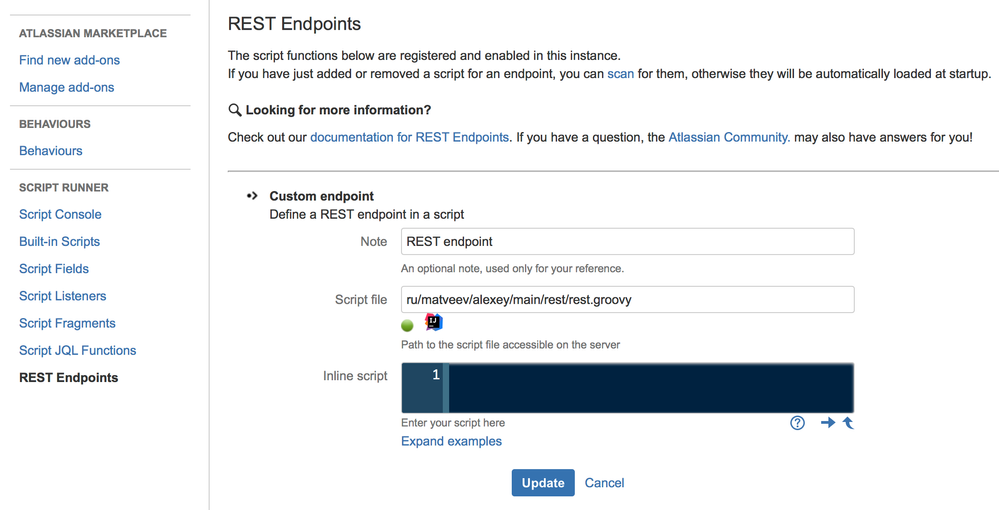The width and height of the screenshot is (999, 510).
Task: Open documentation for REST Endpoints link
Action: pyautogui.click(x=409, y=137)
